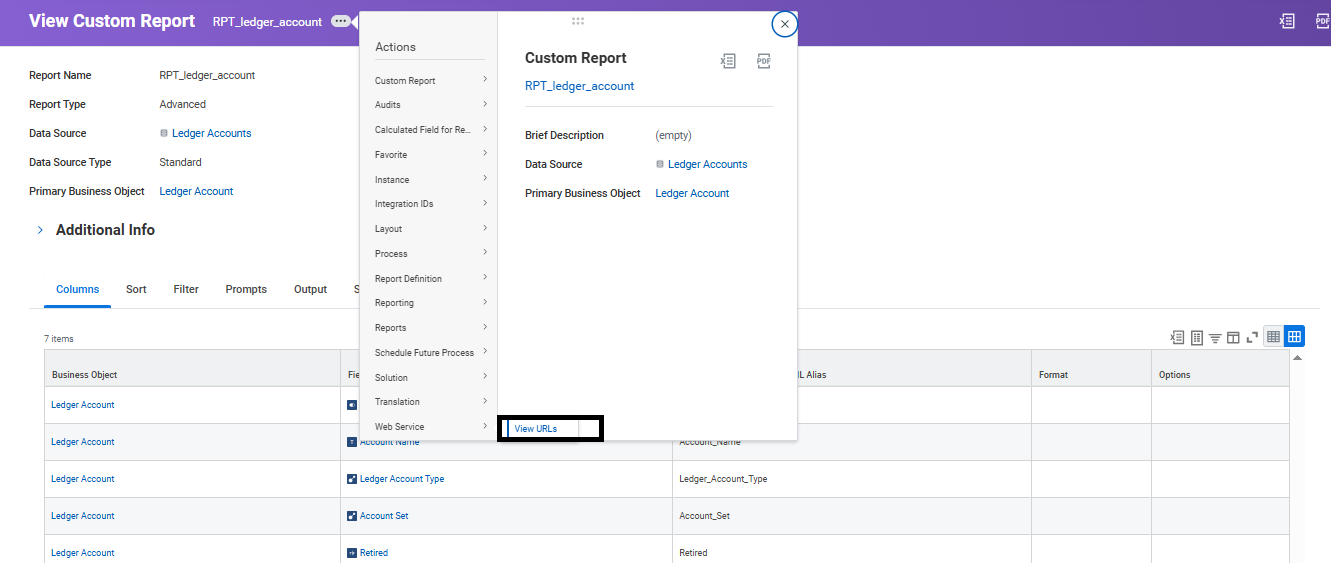Open Retired field link
This screenshot has width=1331, height=563.
click(x=374, y=553)
